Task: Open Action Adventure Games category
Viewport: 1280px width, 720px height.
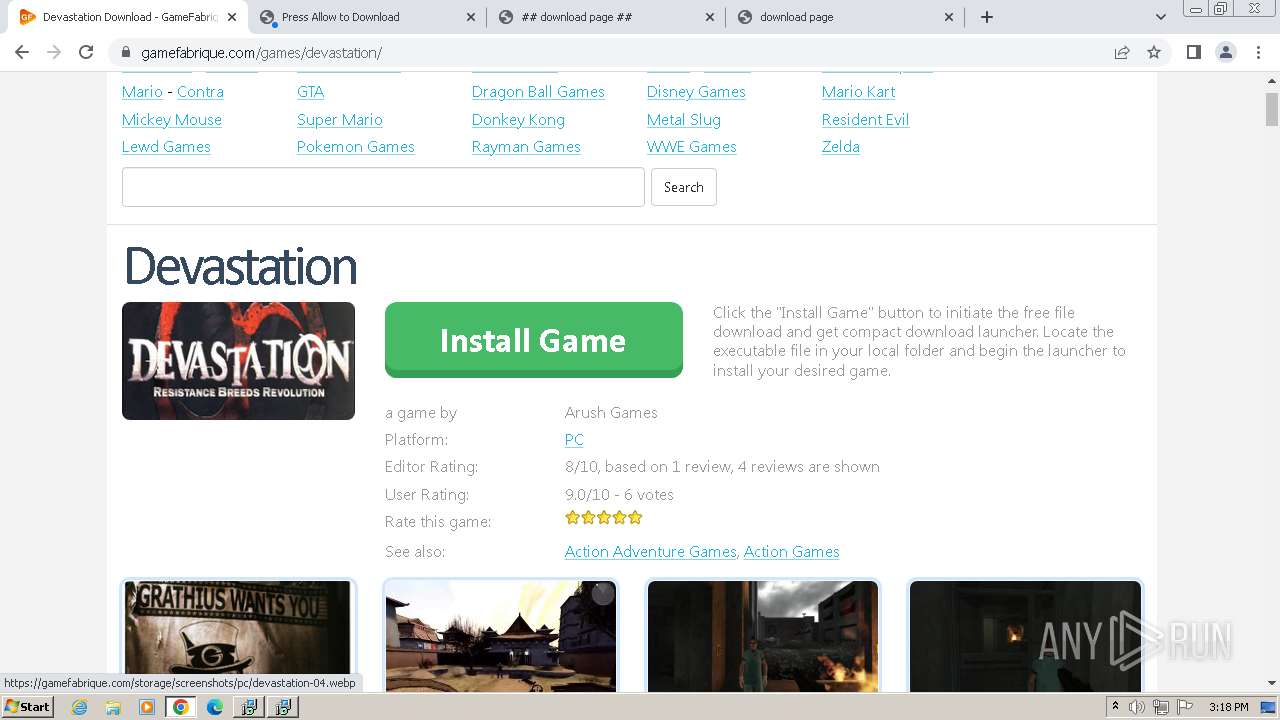Action: click(x=651, y=552)
